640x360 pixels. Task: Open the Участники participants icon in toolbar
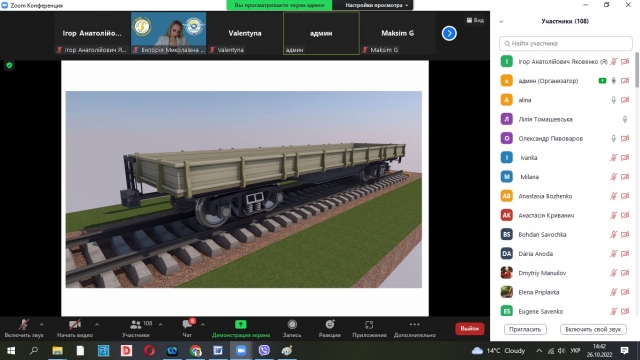click(x=135, y=324)
